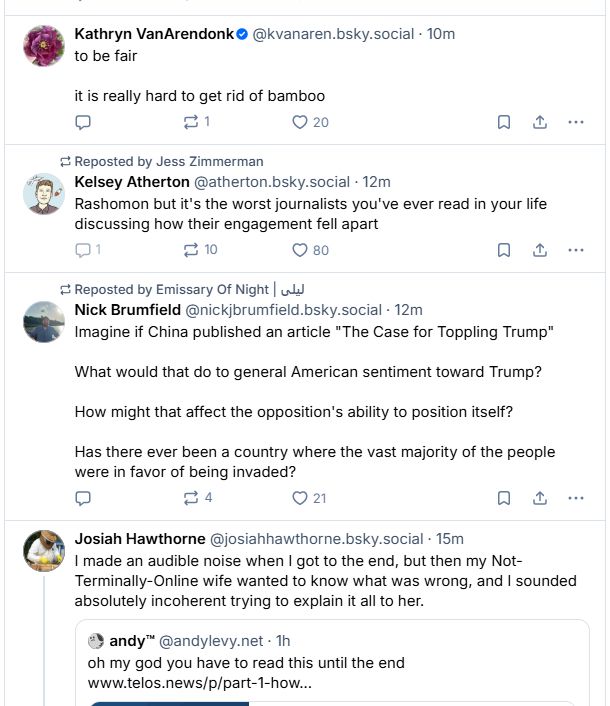Open Kathryn VanArendonk's avatar

[x=44, y=46]
